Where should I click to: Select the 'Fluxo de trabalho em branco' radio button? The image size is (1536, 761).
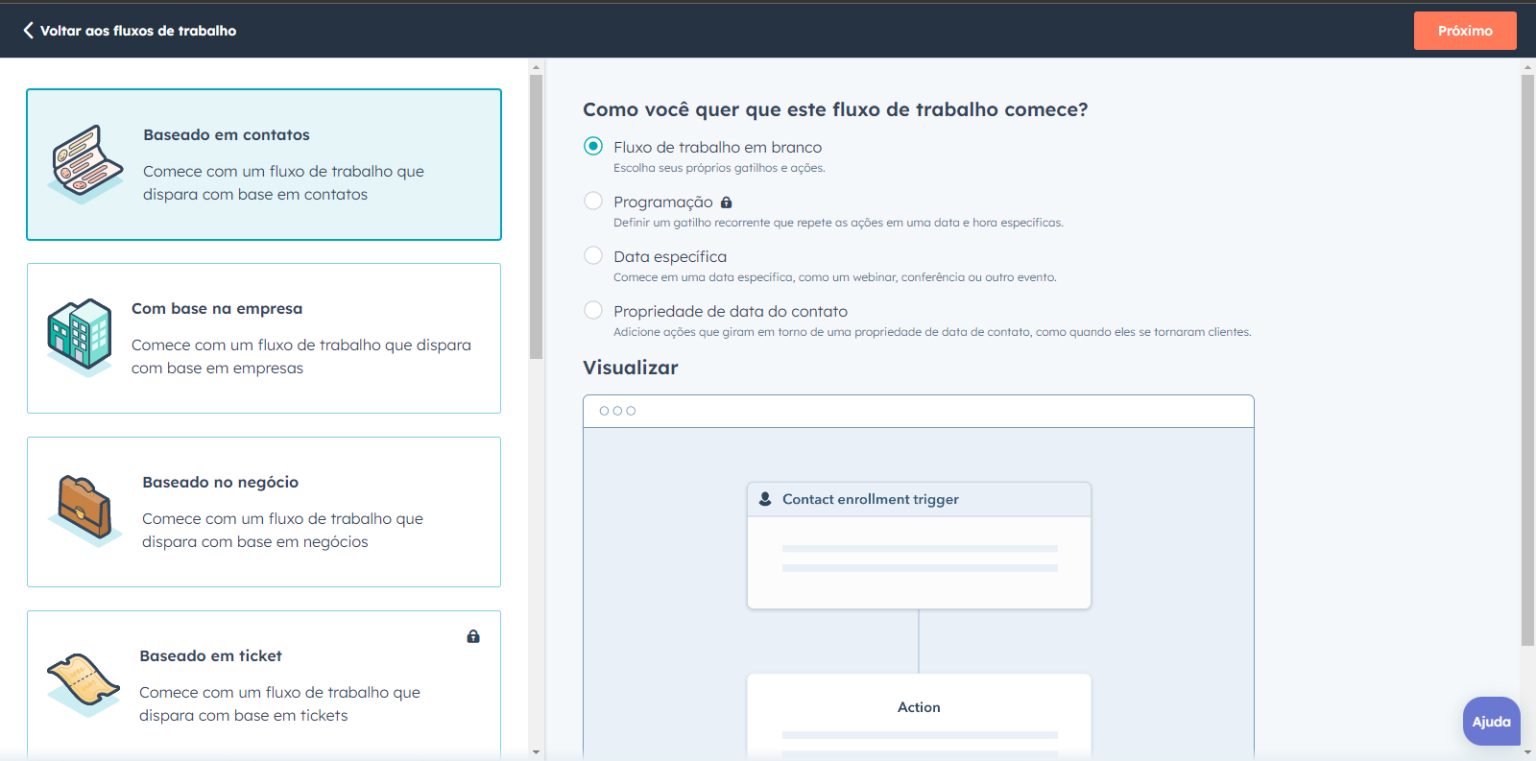click(x=592, y=147)
